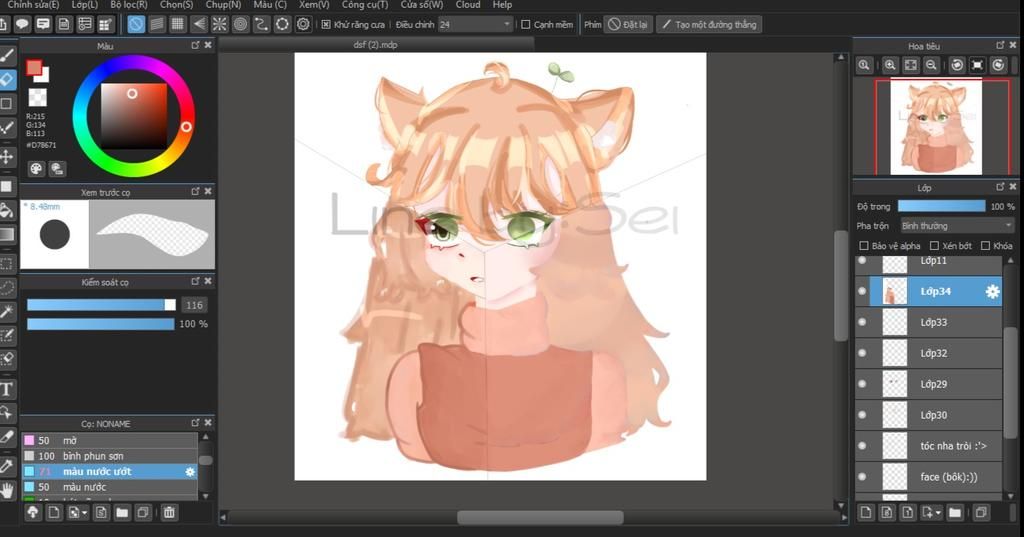Enable parallel lines snap guide
Viewport: 1024px width, 537px height.
click(x=157, y=24)
